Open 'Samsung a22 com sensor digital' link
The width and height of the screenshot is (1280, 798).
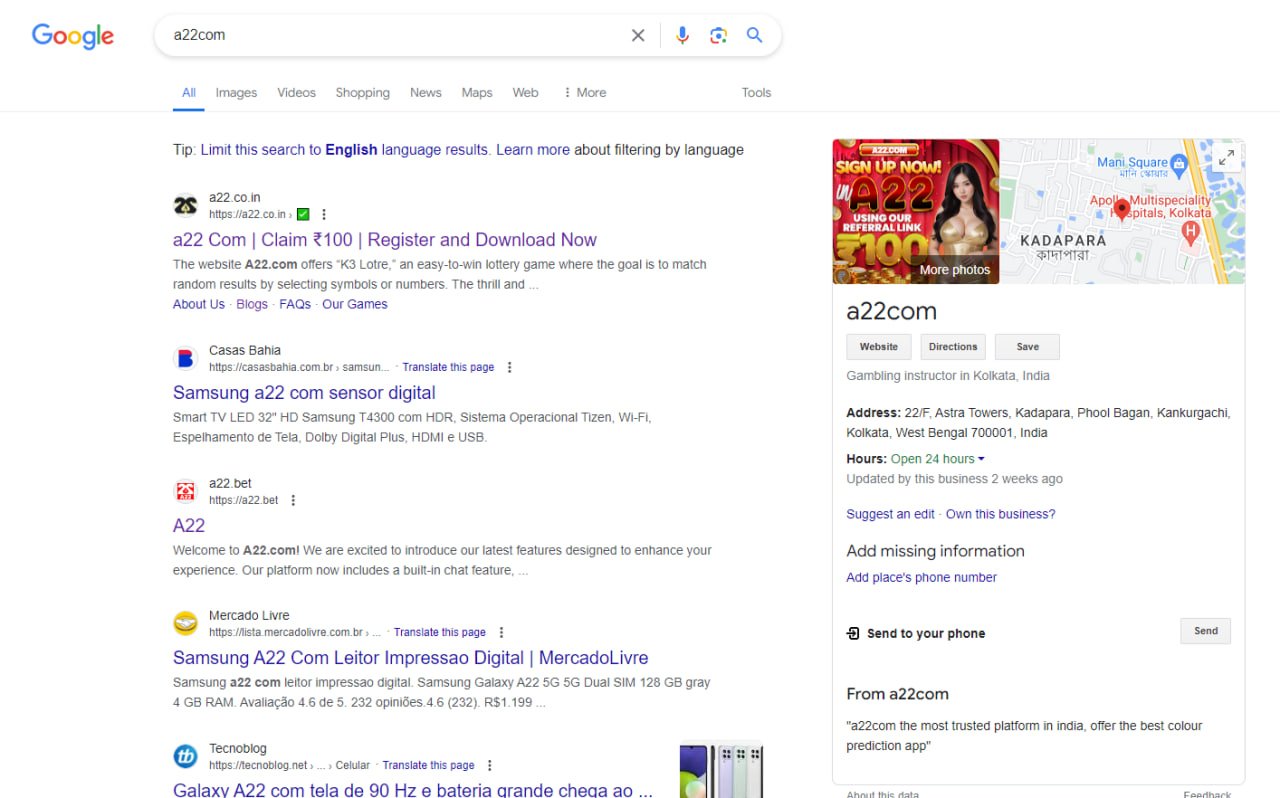[304, 393]
